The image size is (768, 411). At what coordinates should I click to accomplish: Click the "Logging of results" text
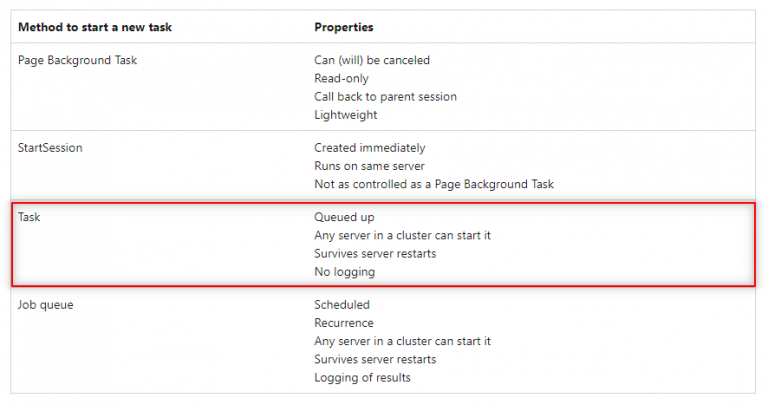pos(362,377)
